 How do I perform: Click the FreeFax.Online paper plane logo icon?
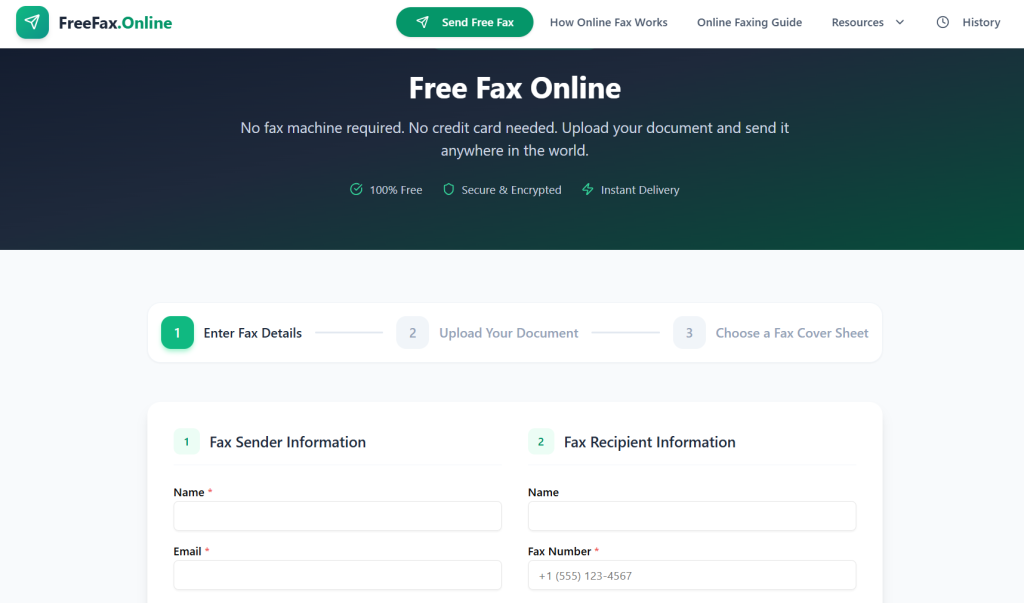[x=31, y=21]
